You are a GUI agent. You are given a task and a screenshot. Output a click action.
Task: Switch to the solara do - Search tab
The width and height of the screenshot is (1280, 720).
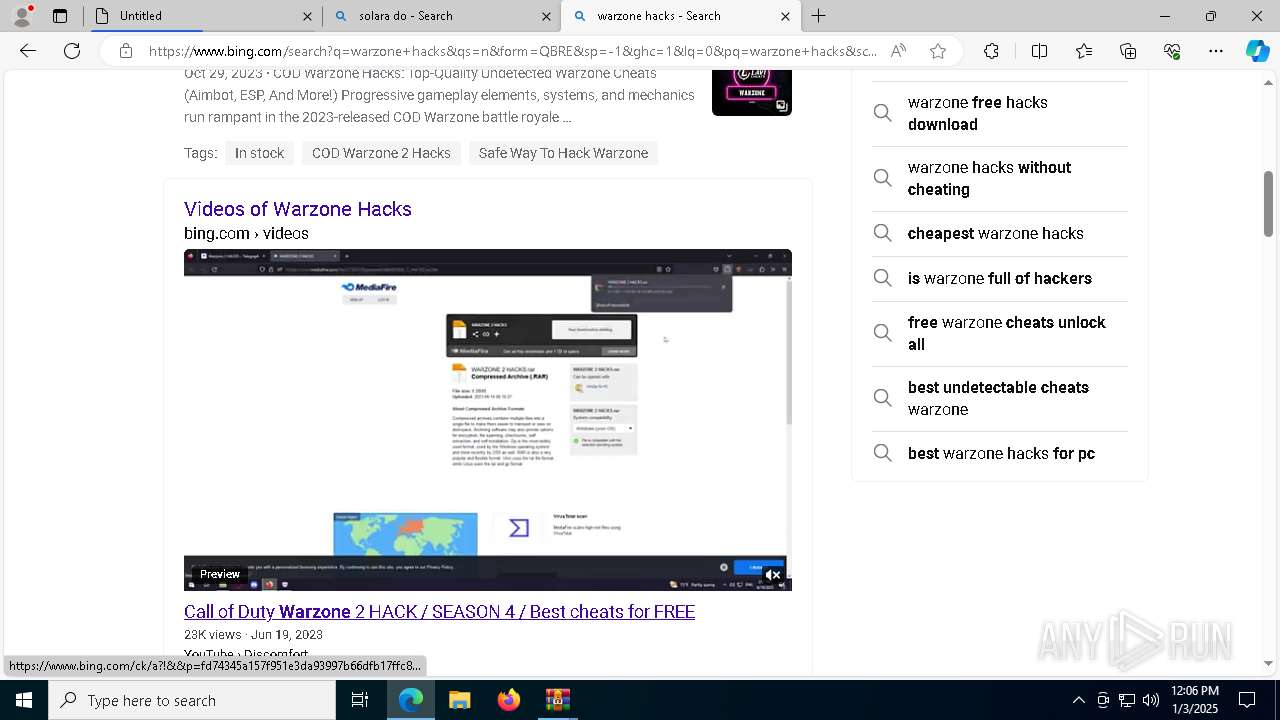tap(442, 16)
